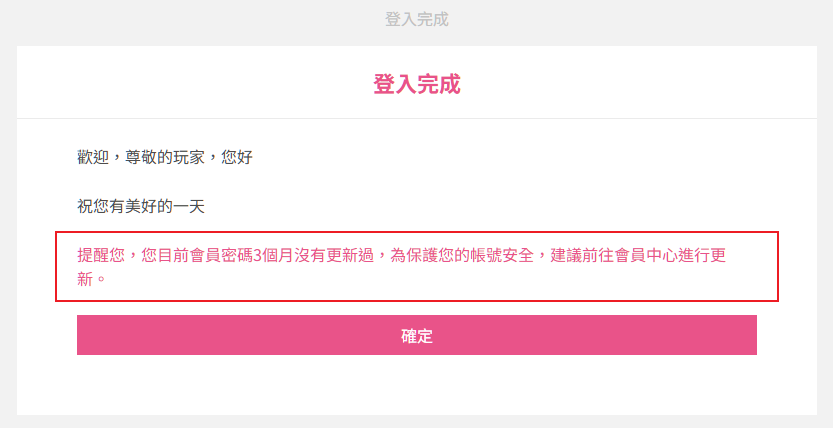Click the word 歡迎 at the greeting start

click(93, 157)
